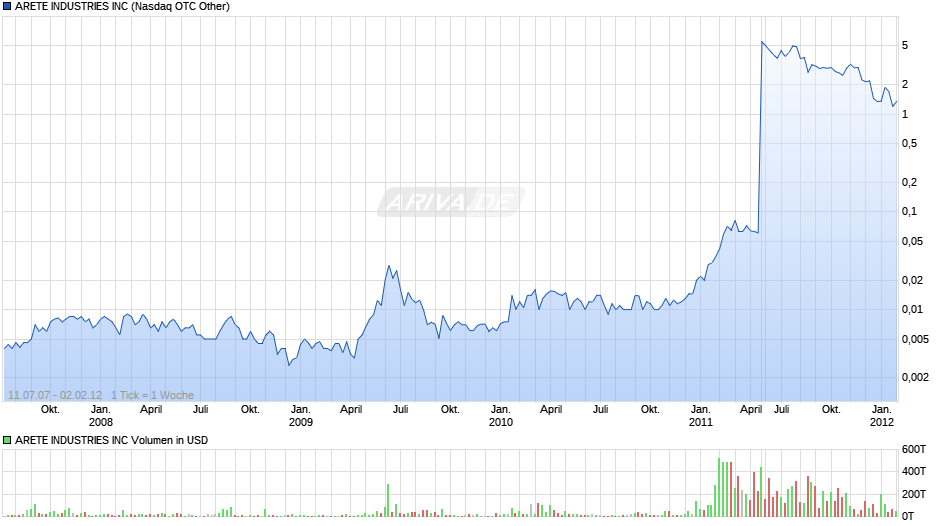
Task: Click the price axis label 0,02
Action: [x=912, y=280]
